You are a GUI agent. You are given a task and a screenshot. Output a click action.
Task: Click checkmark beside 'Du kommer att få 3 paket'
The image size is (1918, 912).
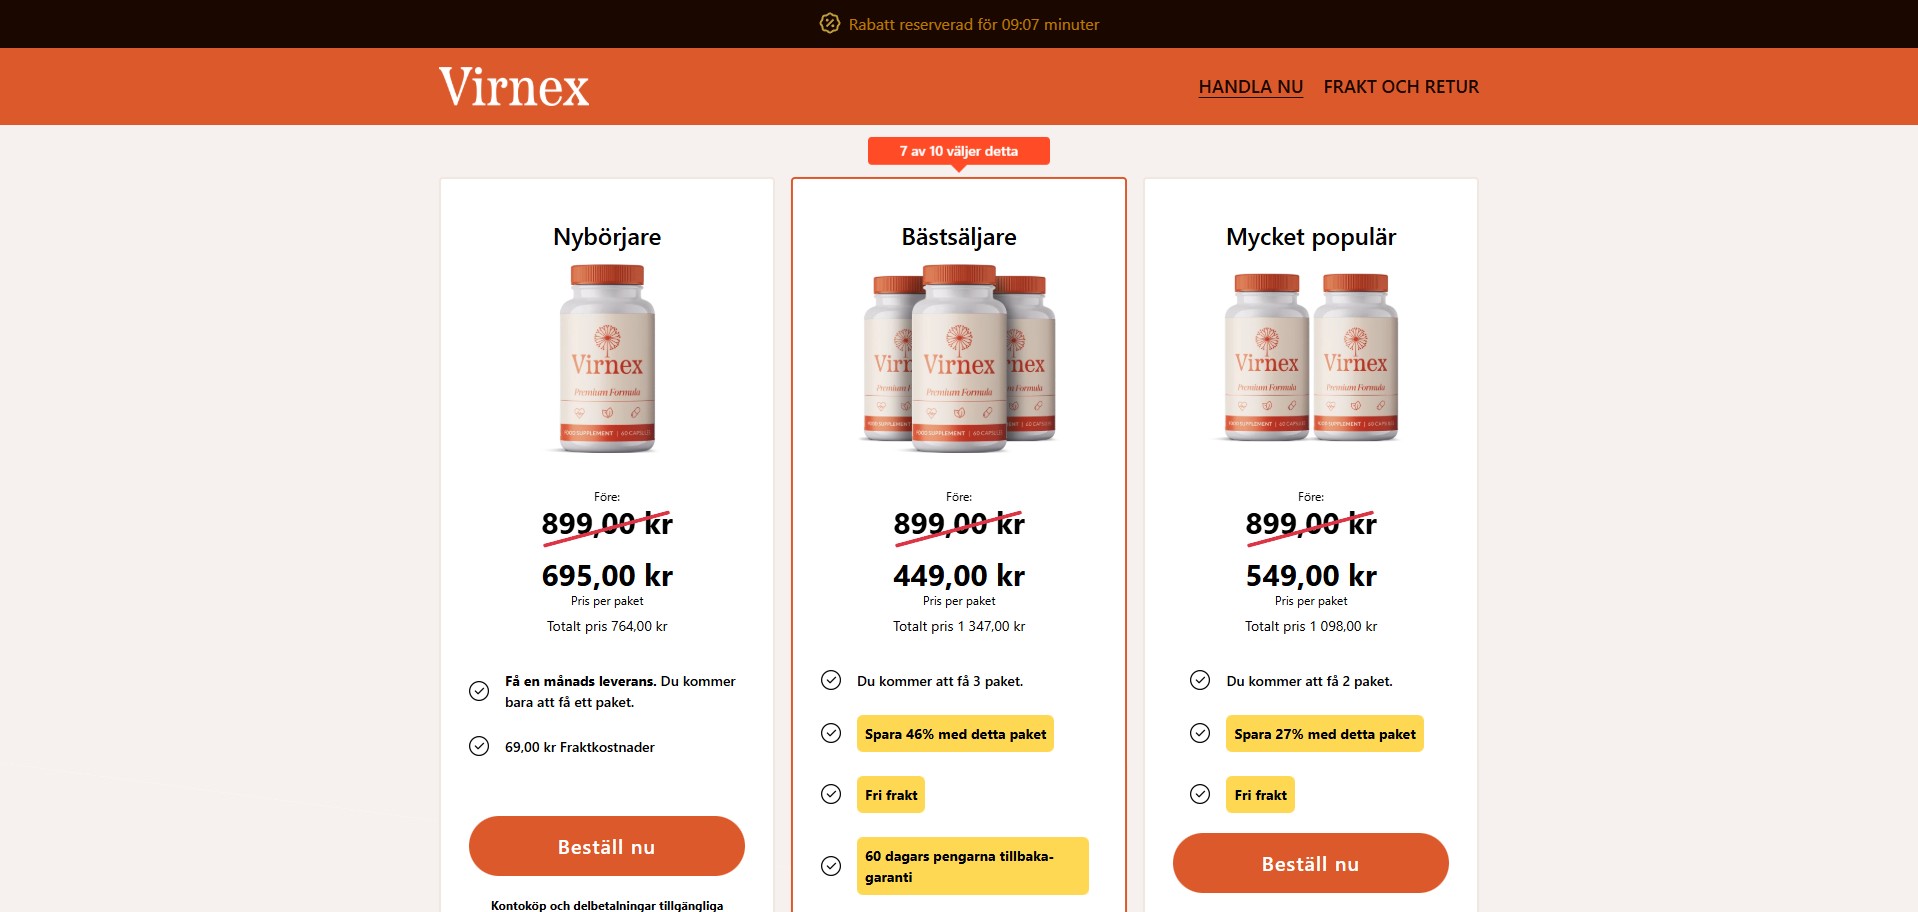831,680
